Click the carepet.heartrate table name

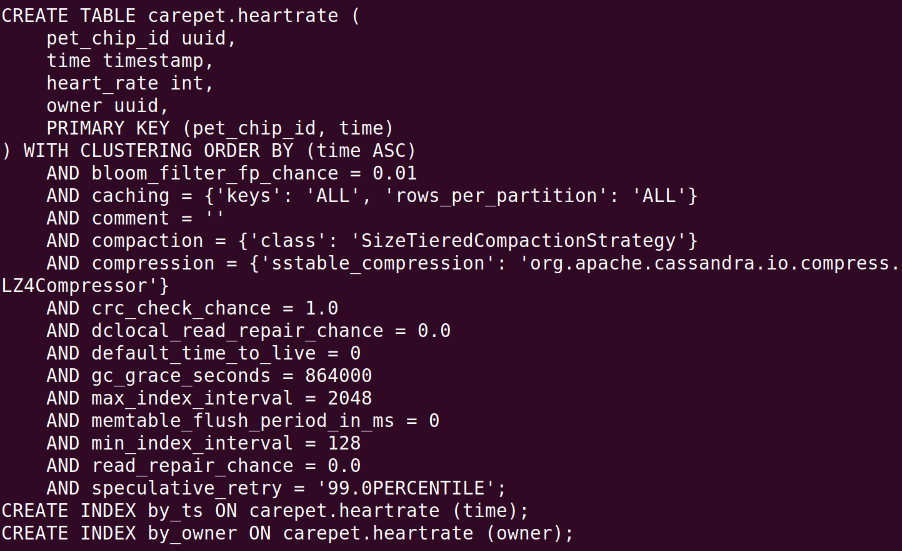243,16
